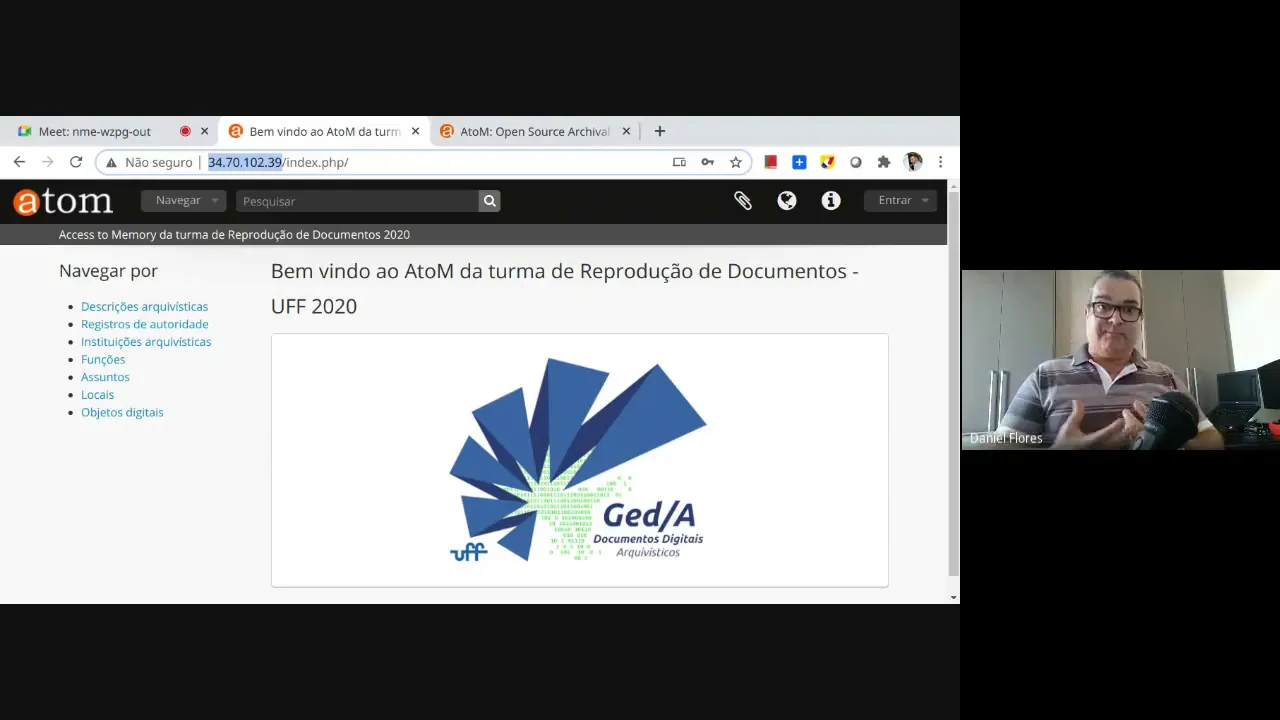
Task: Switch to AtoM Open Source Archival tab
Action: [x=535, y=131]
